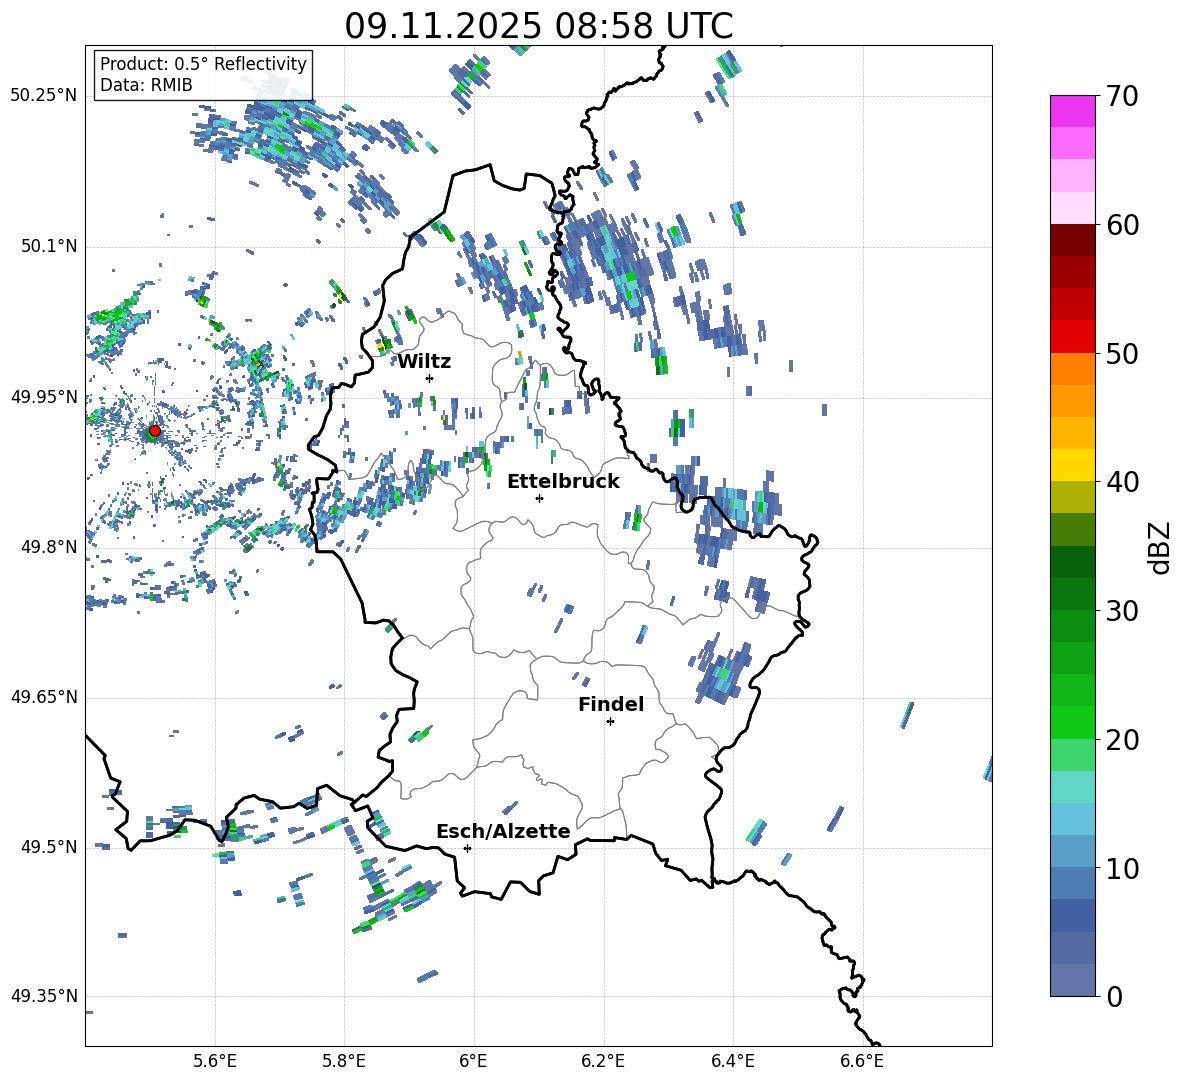This screenshot has height=1081, width=1184.
Task: Select the Ettelbruck city label
Action: click(x=562, y=481)
